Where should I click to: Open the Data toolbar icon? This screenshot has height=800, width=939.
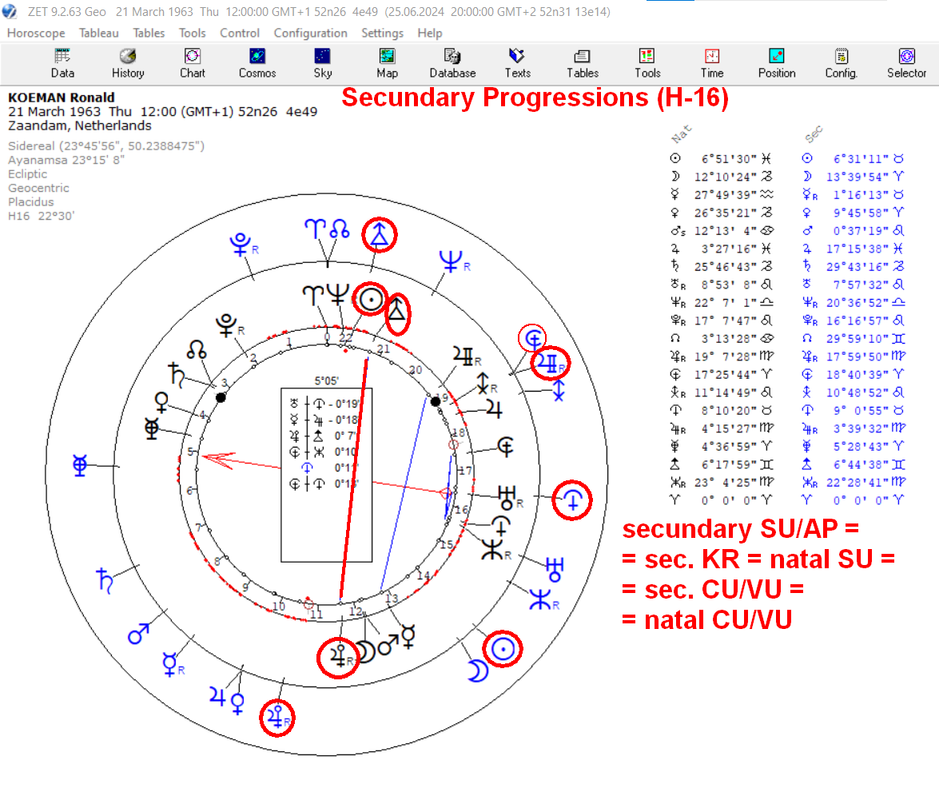[62, 63]
